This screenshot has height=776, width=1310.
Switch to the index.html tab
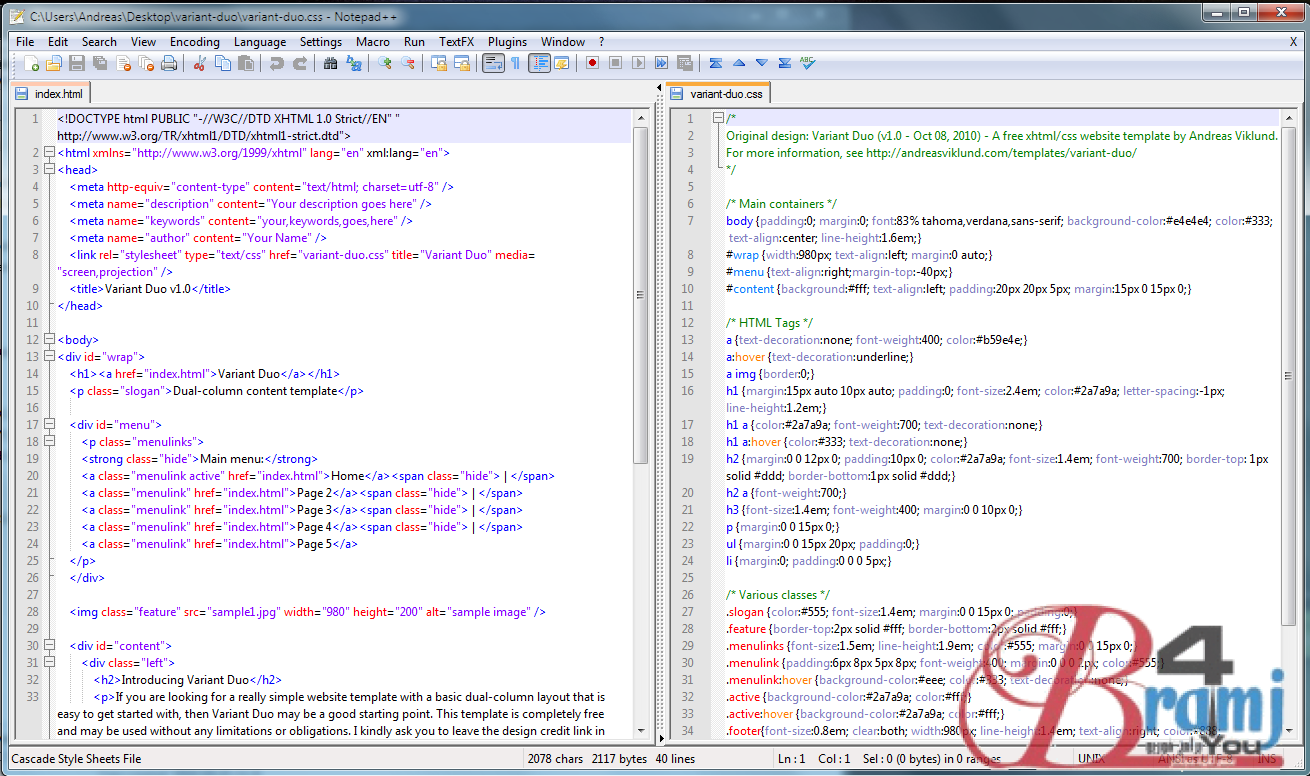click(x=50, y=92)
